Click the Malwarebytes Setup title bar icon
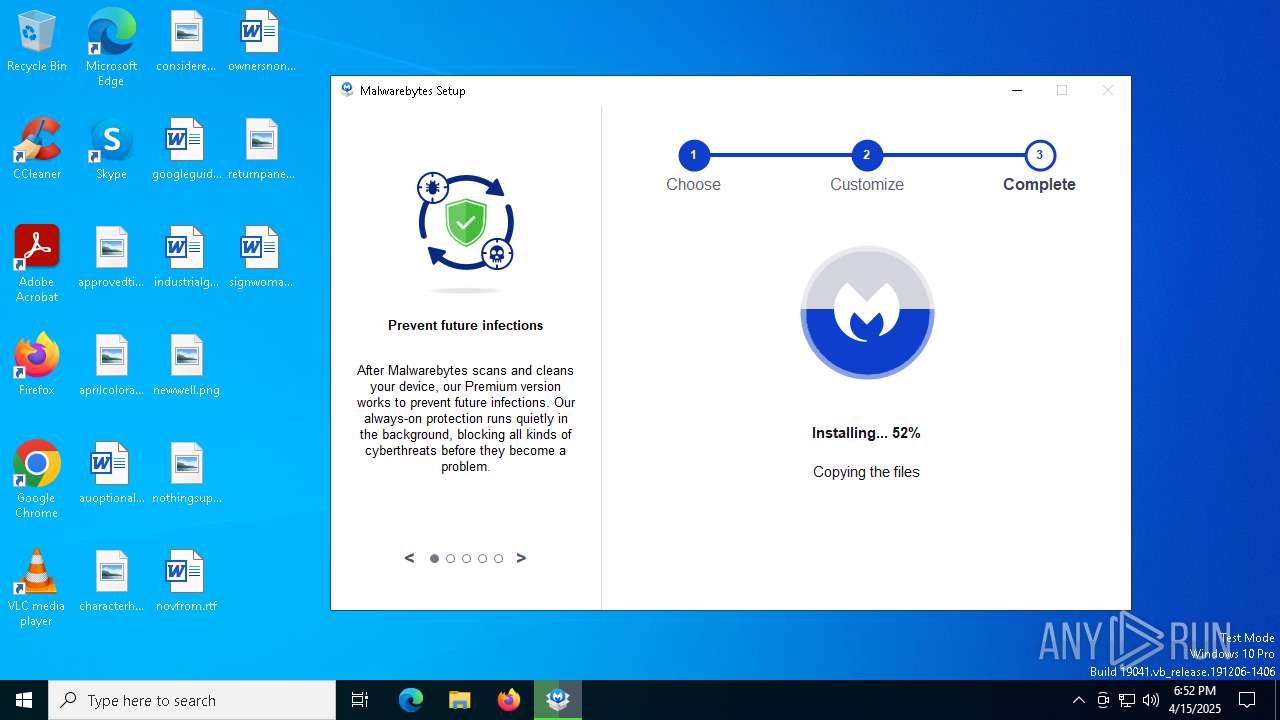This screenshot has width=1280, height=720. click(x=347, y=90)
